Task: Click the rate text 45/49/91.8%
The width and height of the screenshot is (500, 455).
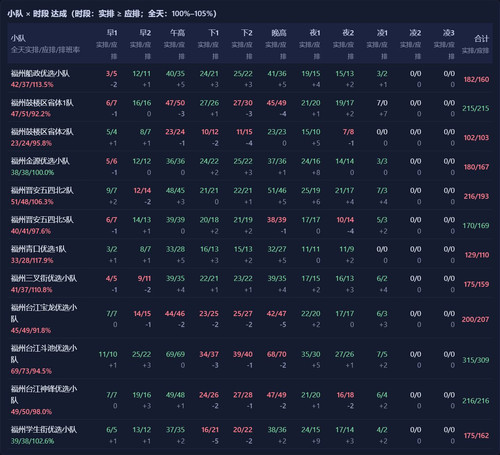Action: tap(31, 331)
